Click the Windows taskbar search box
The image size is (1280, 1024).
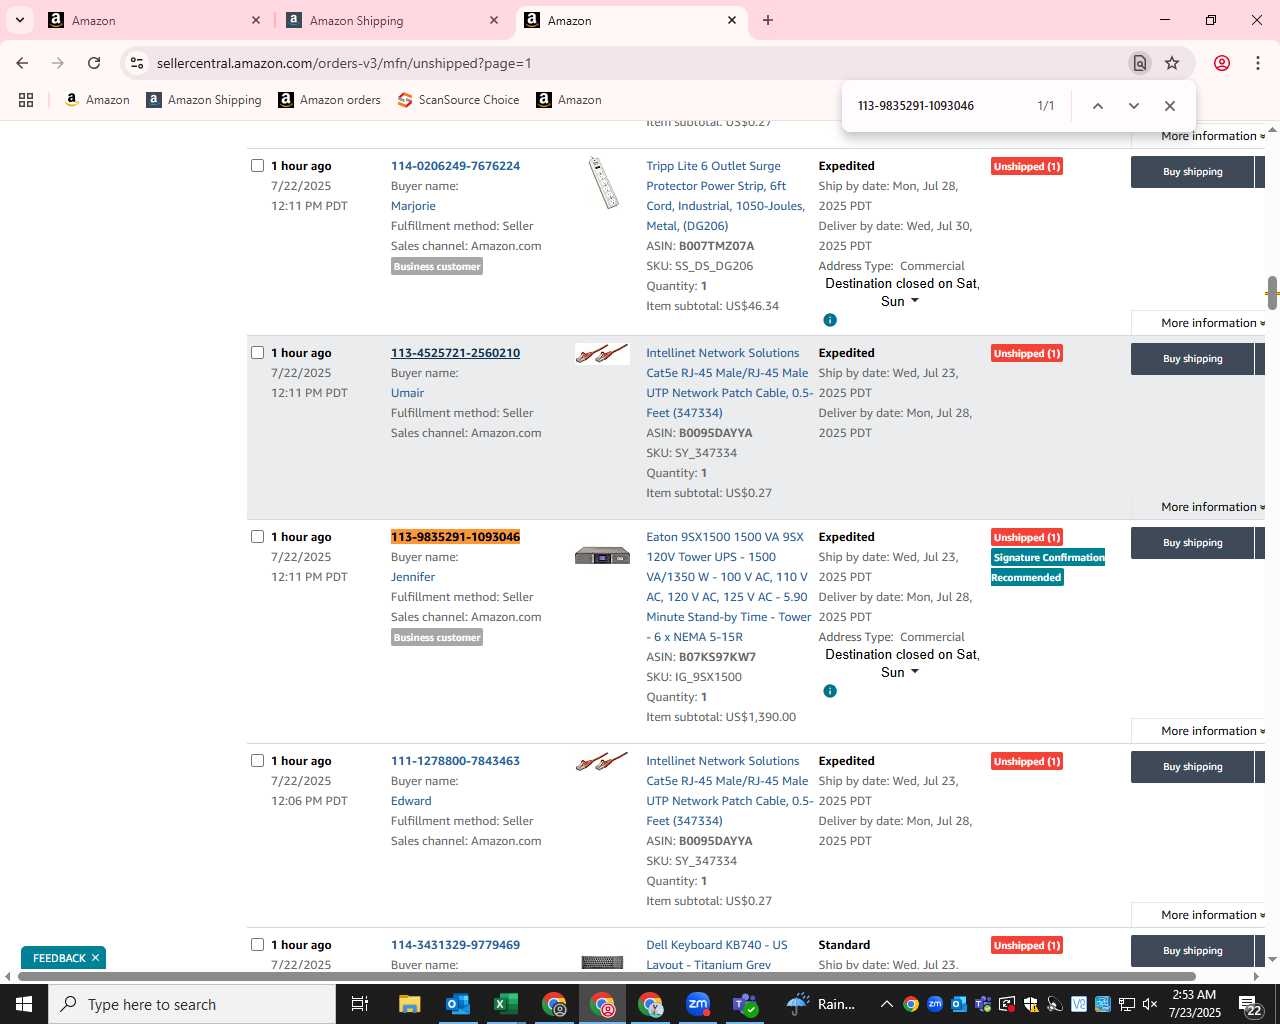[x=192, y=1004]
